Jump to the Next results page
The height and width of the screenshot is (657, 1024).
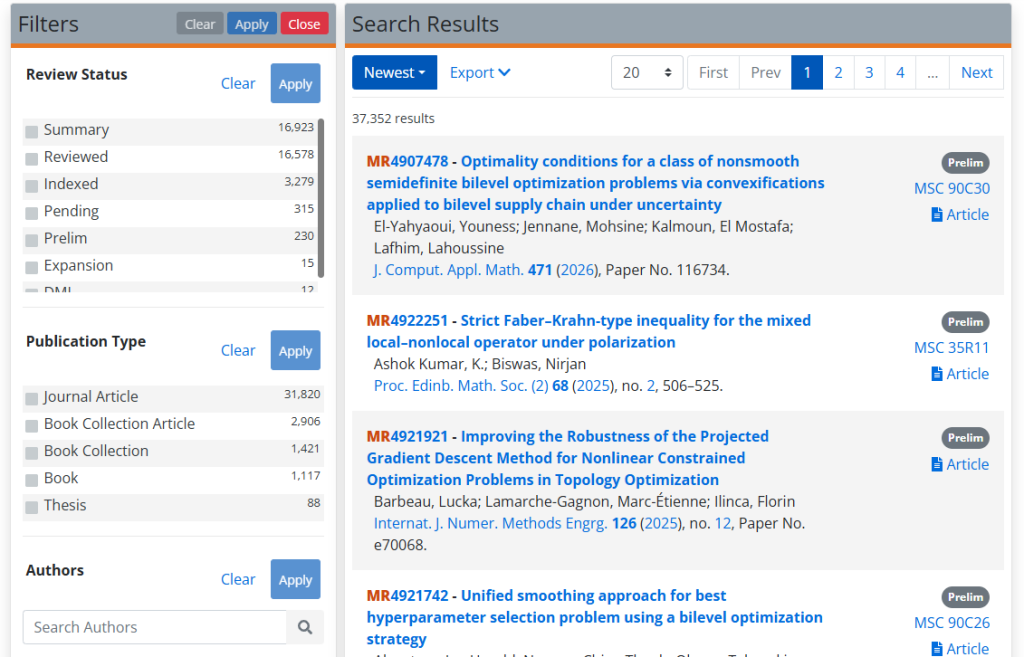(x=976, y=73)
